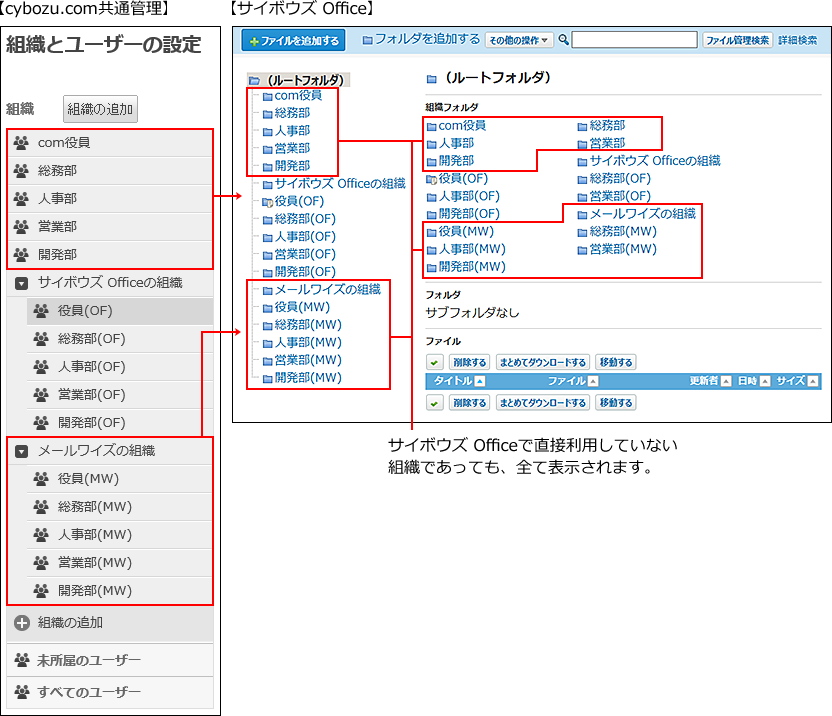Screen dimensions: 832x716
Task: Open 営業部(OF) folder in the tree
Action: 305,254
